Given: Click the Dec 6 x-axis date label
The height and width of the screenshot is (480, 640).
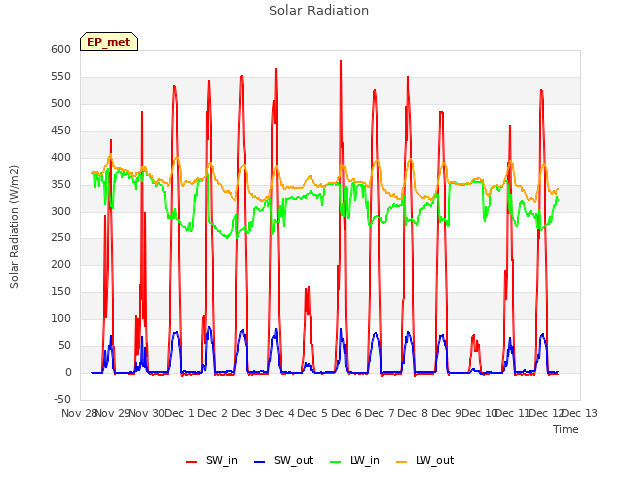Looking at the screenshot, I should [346, 413].
